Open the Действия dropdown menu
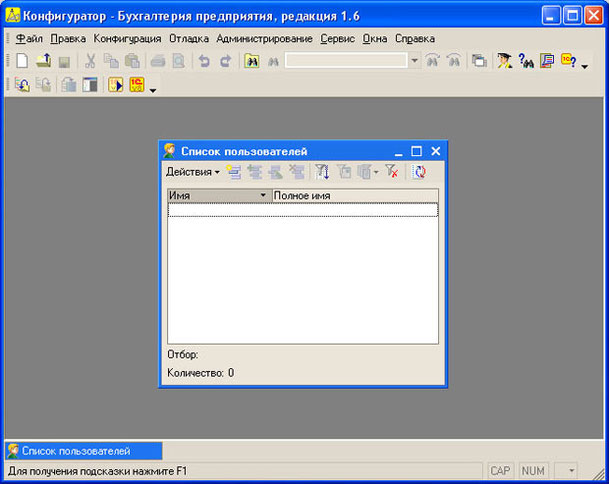 click(x=193, y=172)
